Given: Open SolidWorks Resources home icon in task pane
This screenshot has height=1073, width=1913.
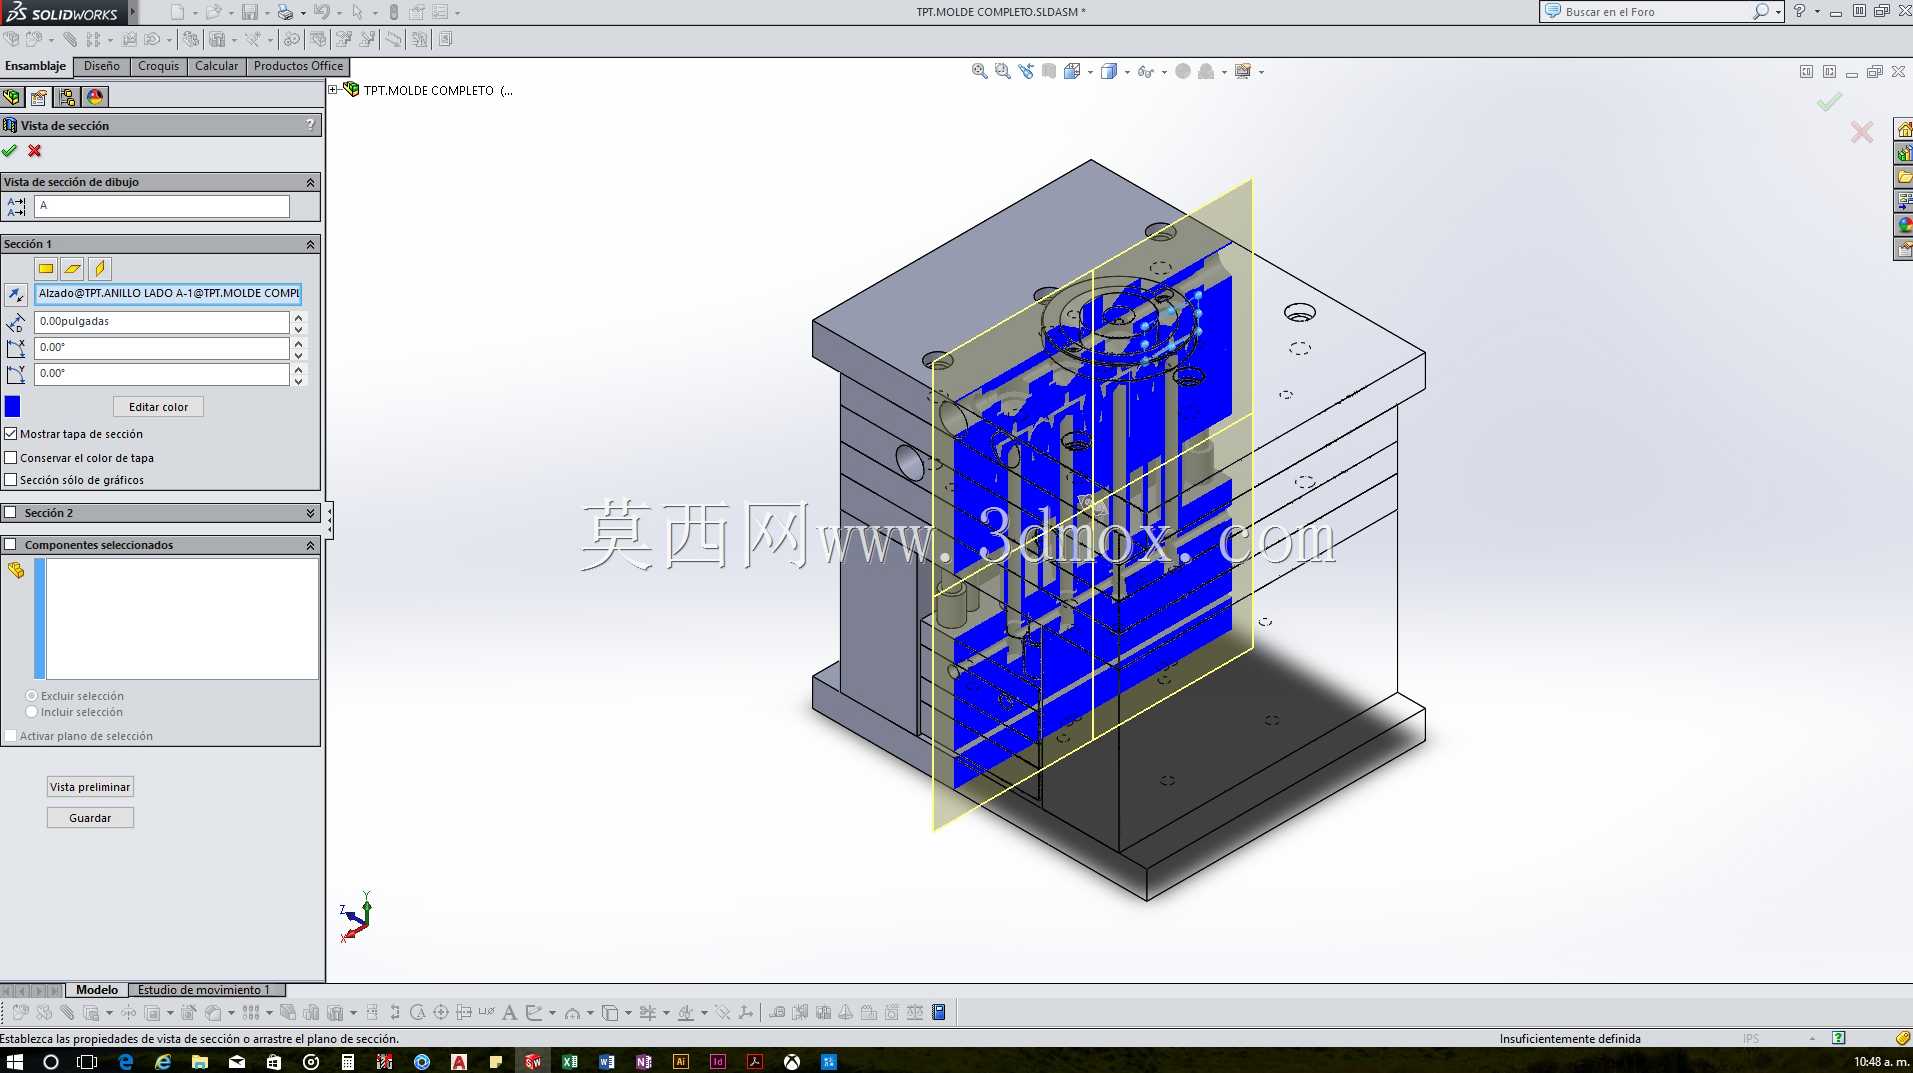Looking at the screenshot, I should tap(1904, 130).
